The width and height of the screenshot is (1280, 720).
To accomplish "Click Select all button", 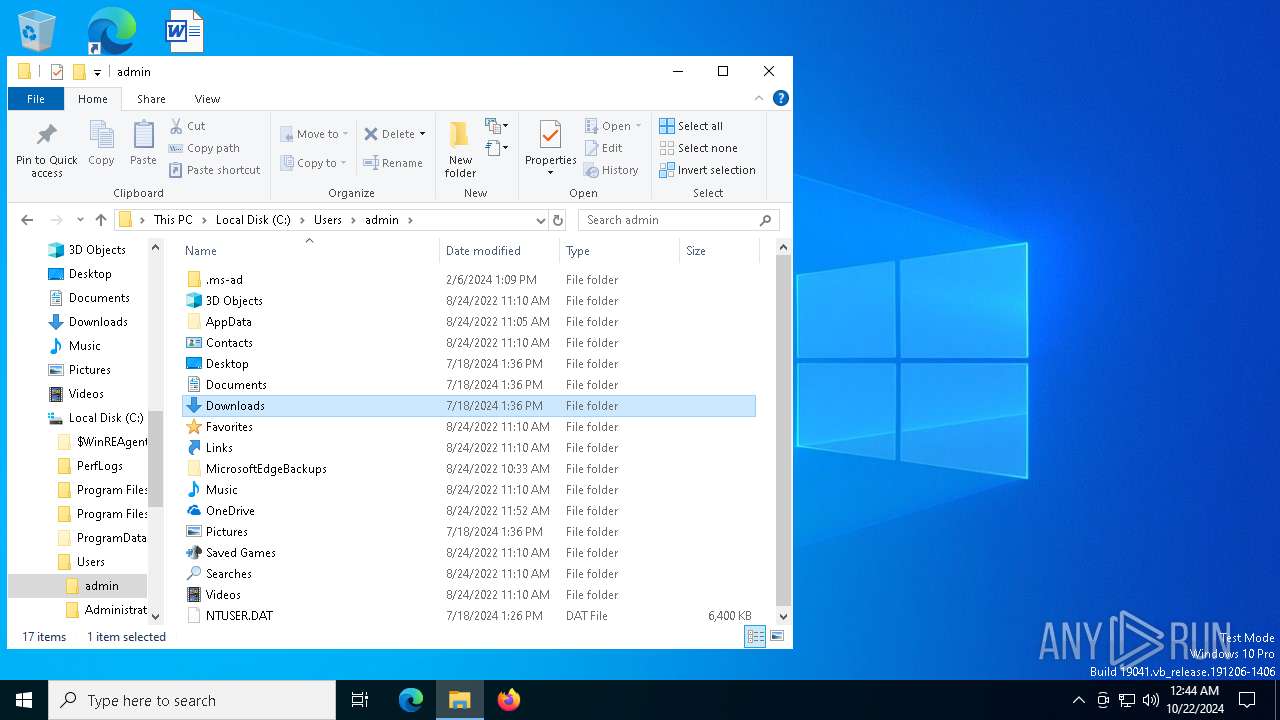I will (x=691, y=126).
